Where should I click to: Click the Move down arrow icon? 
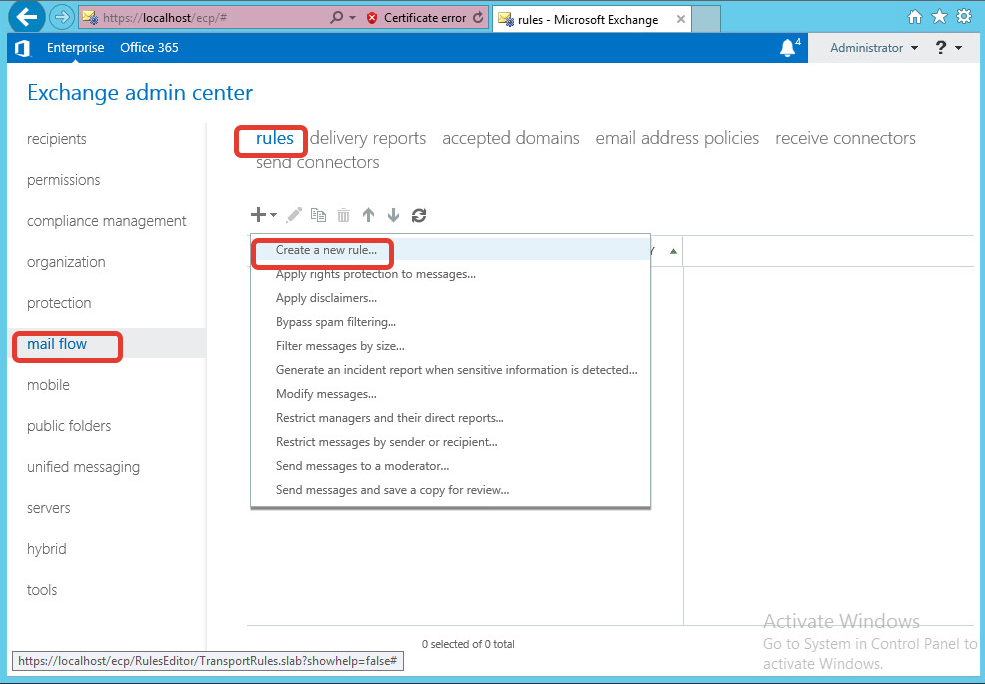pyautogui.click(x=393, y=215)
